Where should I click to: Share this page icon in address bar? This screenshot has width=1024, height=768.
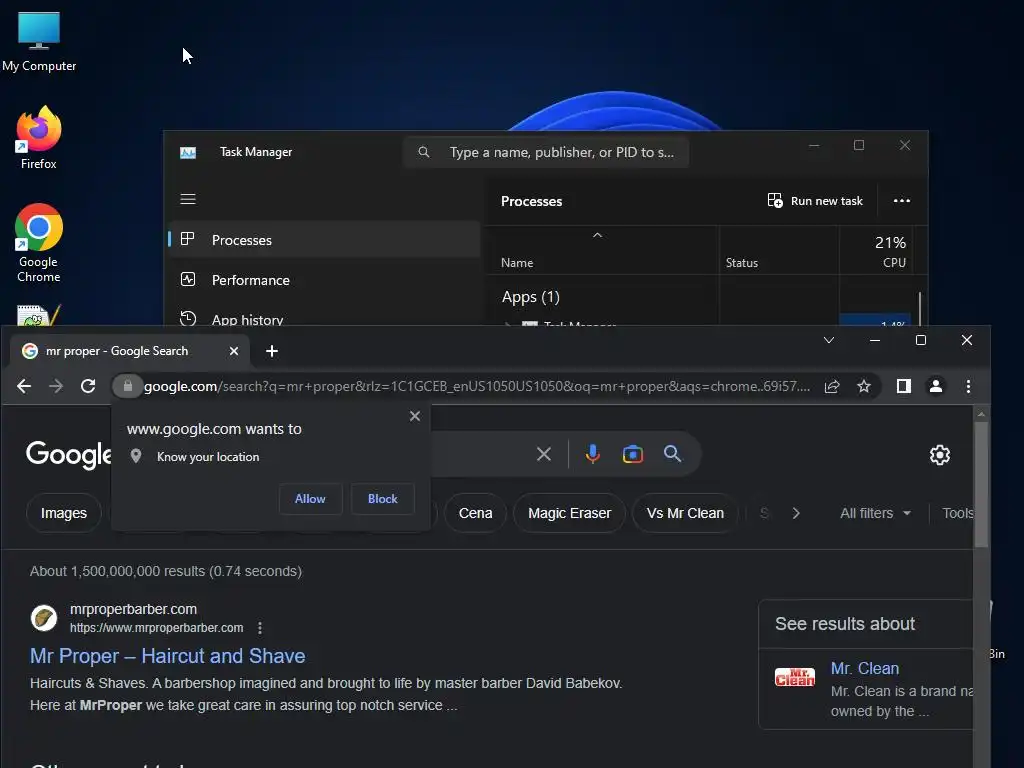click(x=832, y=387)
